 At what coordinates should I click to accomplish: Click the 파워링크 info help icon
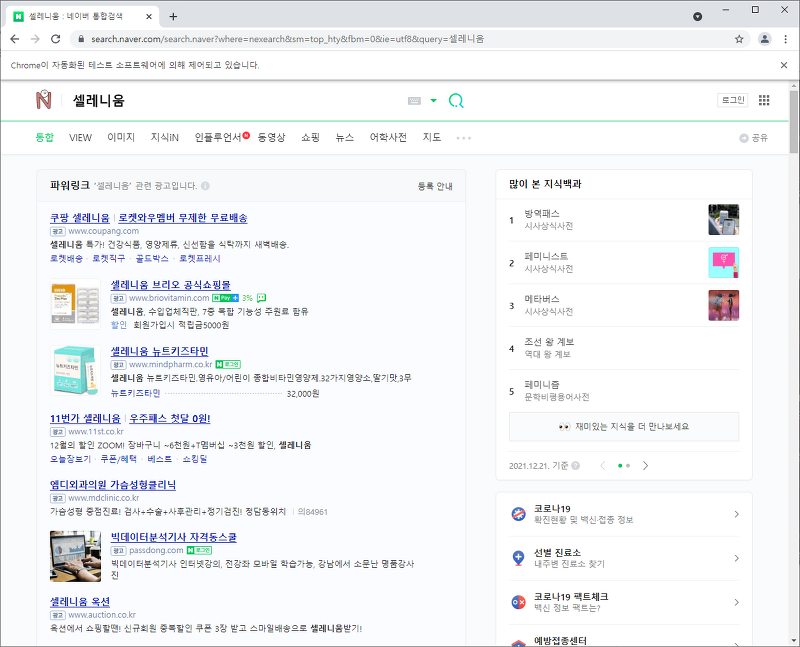205,186
